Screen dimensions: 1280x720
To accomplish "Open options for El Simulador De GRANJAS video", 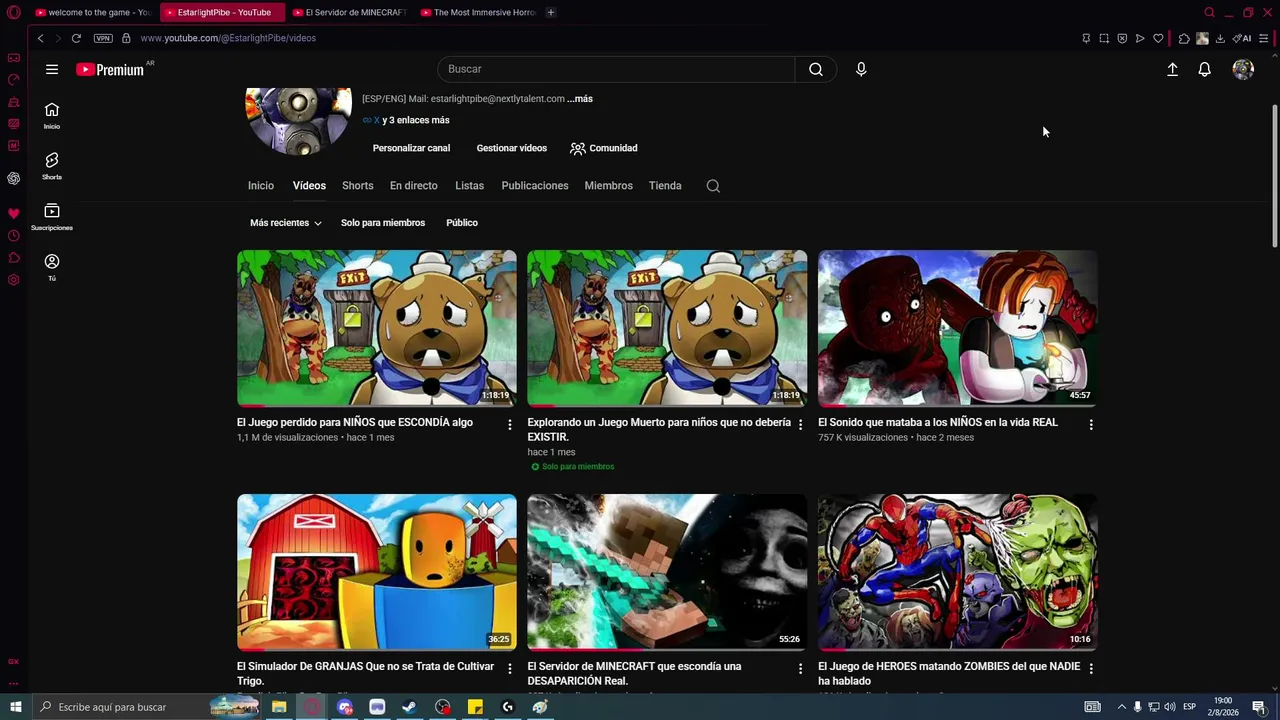I will (x=510, y=669).
